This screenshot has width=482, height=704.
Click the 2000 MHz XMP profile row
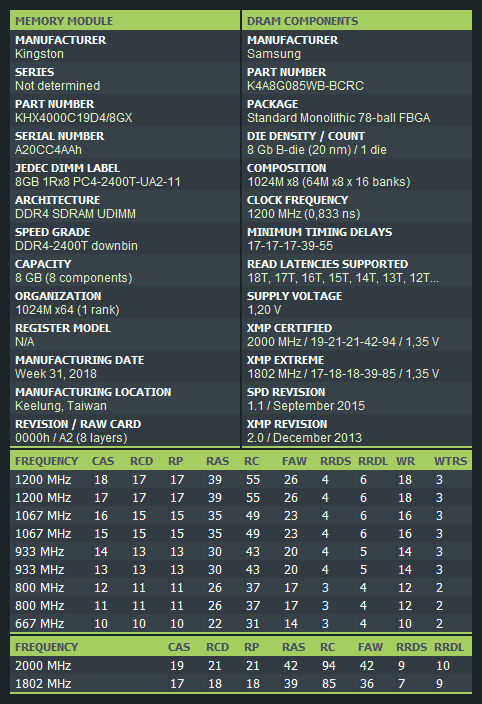coord(241,665)
